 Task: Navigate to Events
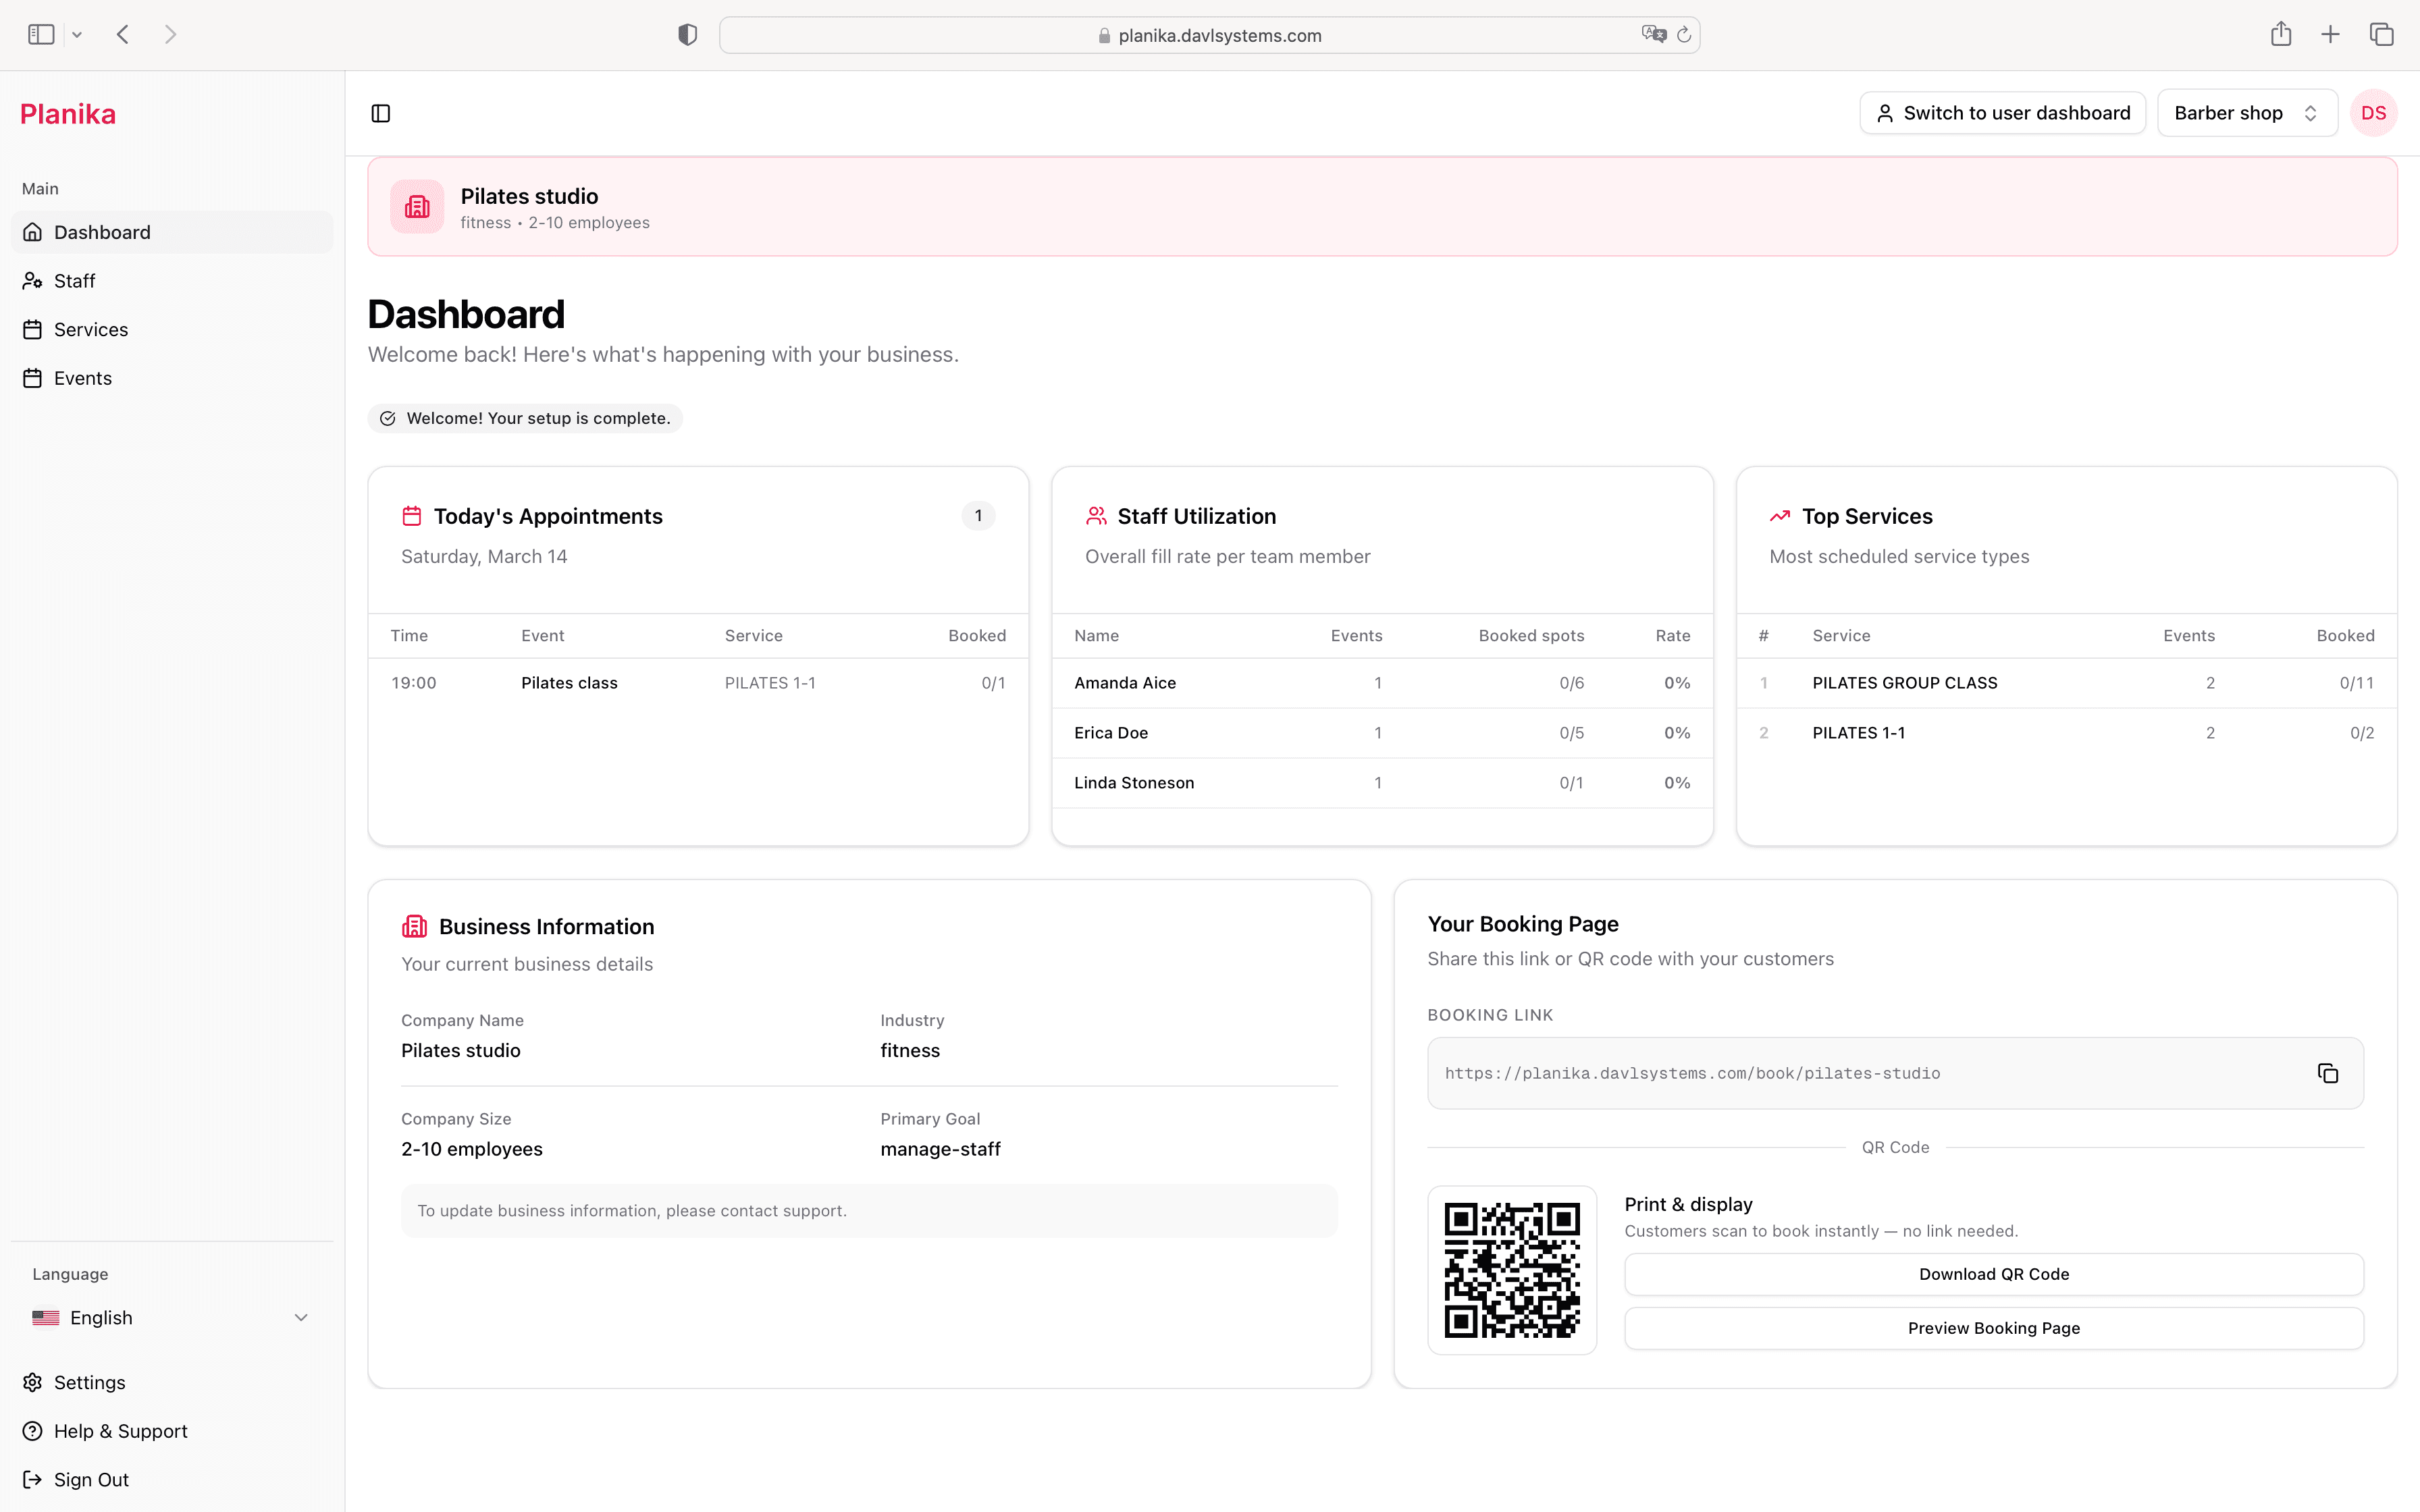coord(171,378)
